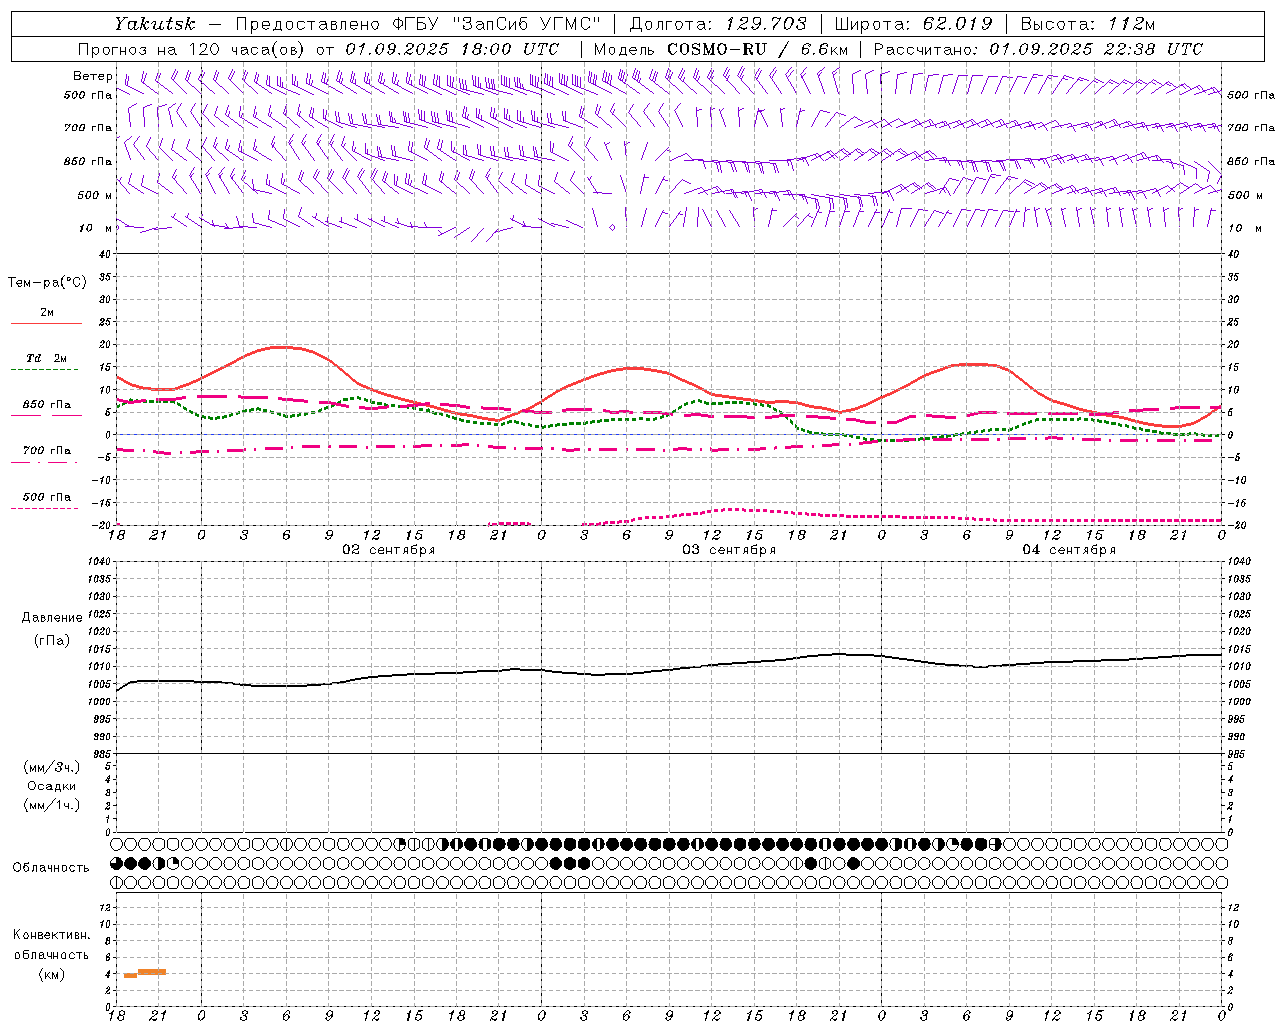This screenshot has width=1280, height=1024.
Task: Click the '04 сентября' date label
Action: [x=1069, y=550]
